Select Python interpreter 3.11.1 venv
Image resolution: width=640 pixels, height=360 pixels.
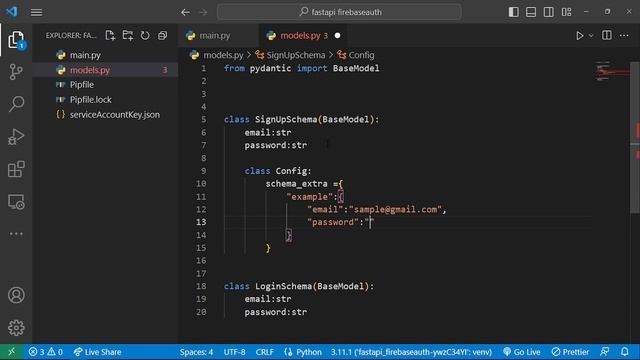coord(411,352)
